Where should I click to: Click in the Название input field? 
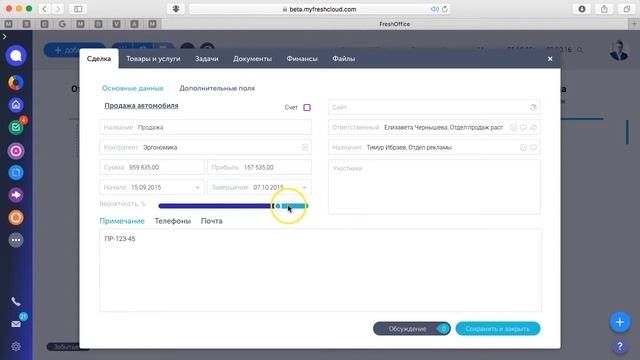coord(205,127)
